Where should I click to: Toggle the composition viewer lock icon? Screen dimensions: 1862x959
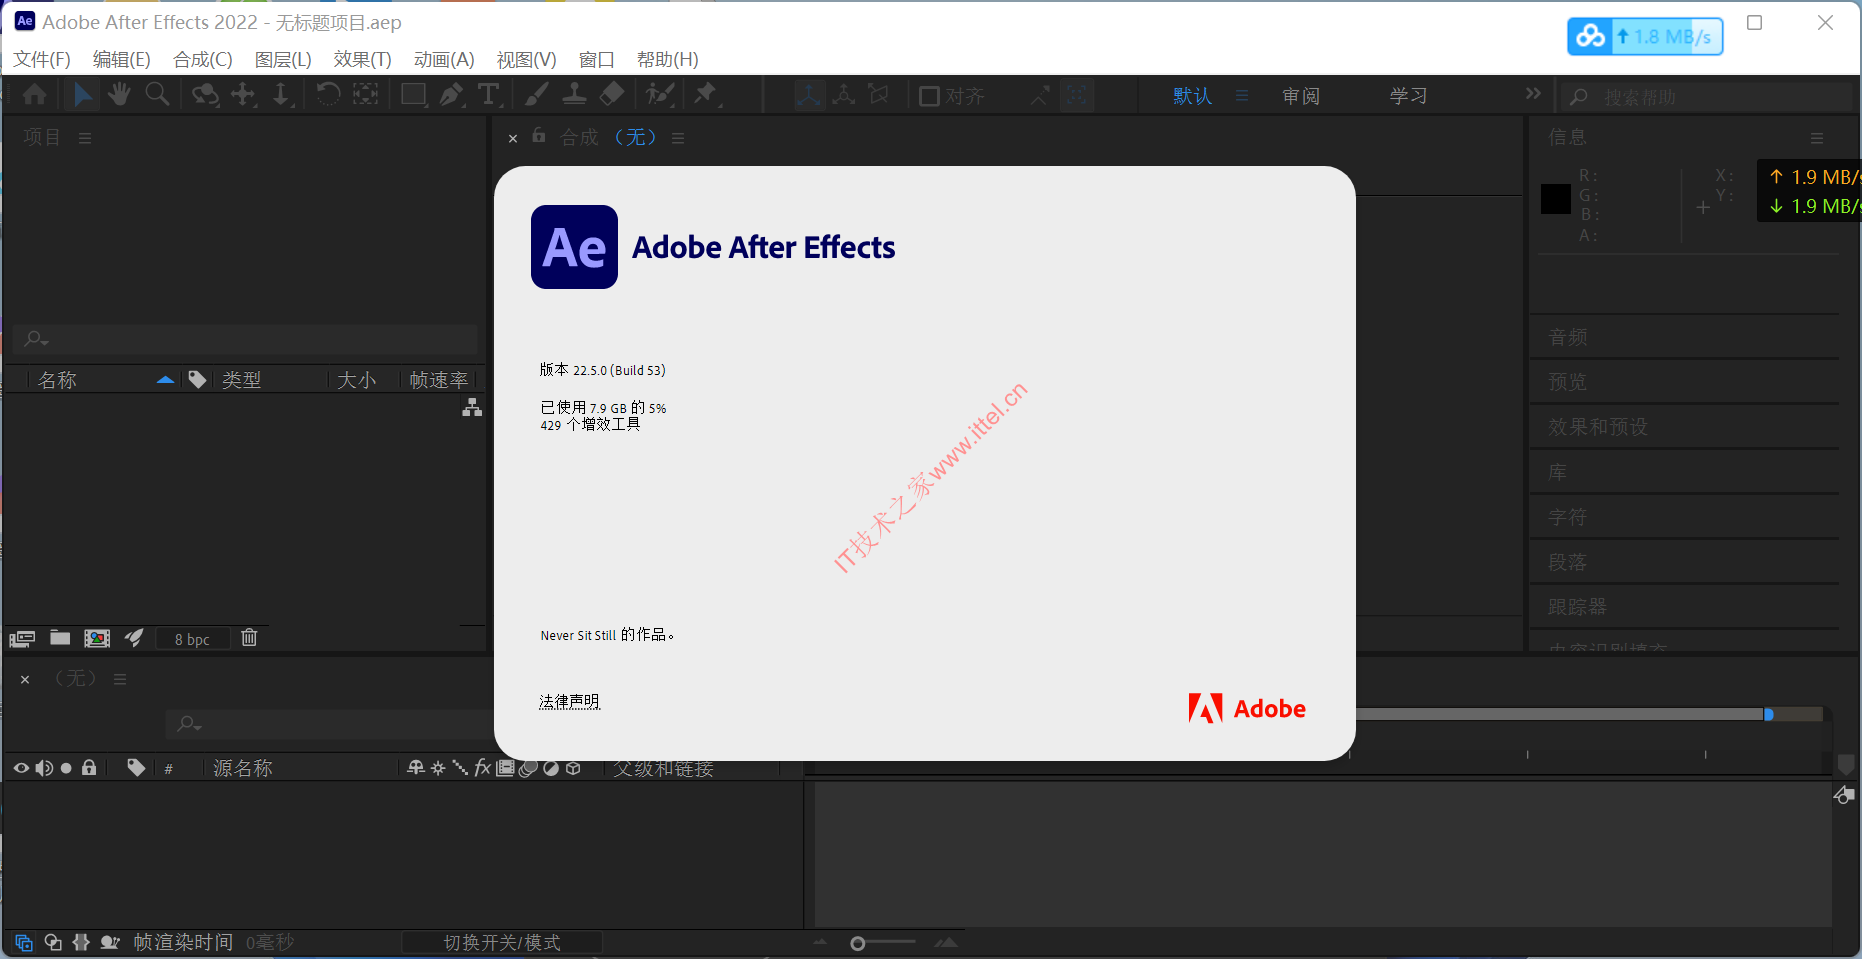coord(539,135)
